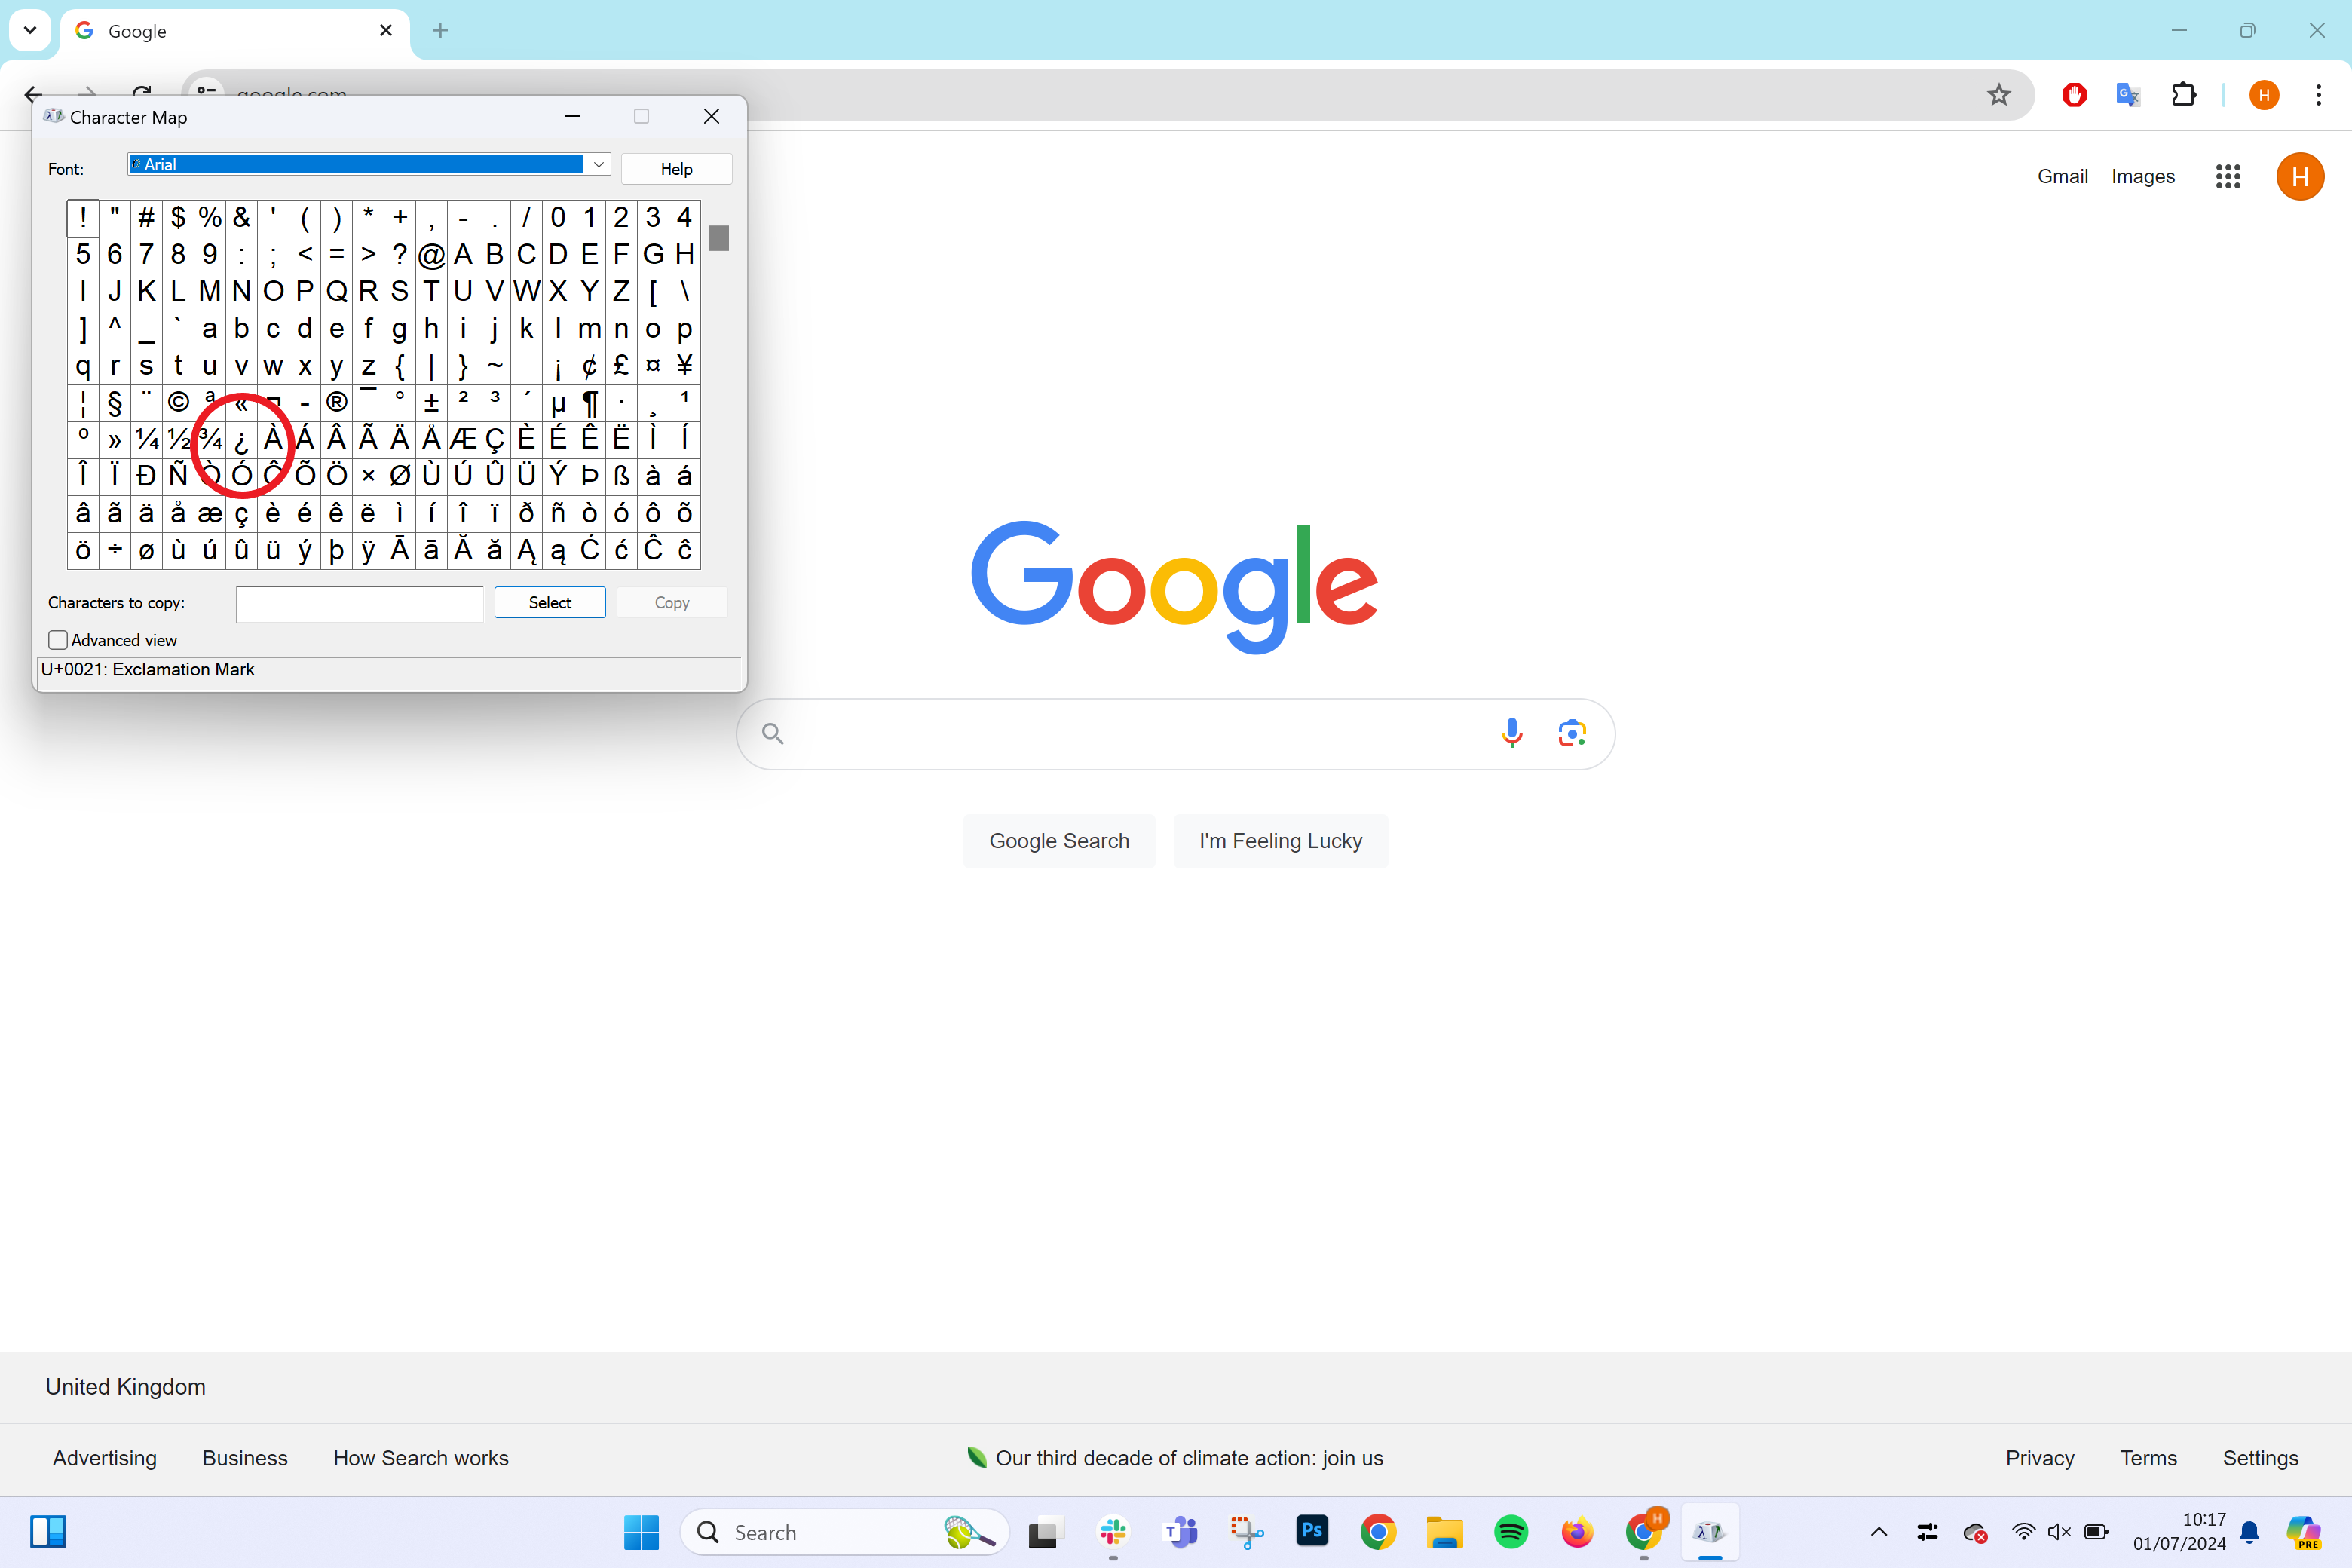The height and width of the screenshot is (1568, 2352).
Task: Open the Advertising footer link
Action: (105, 1458)
